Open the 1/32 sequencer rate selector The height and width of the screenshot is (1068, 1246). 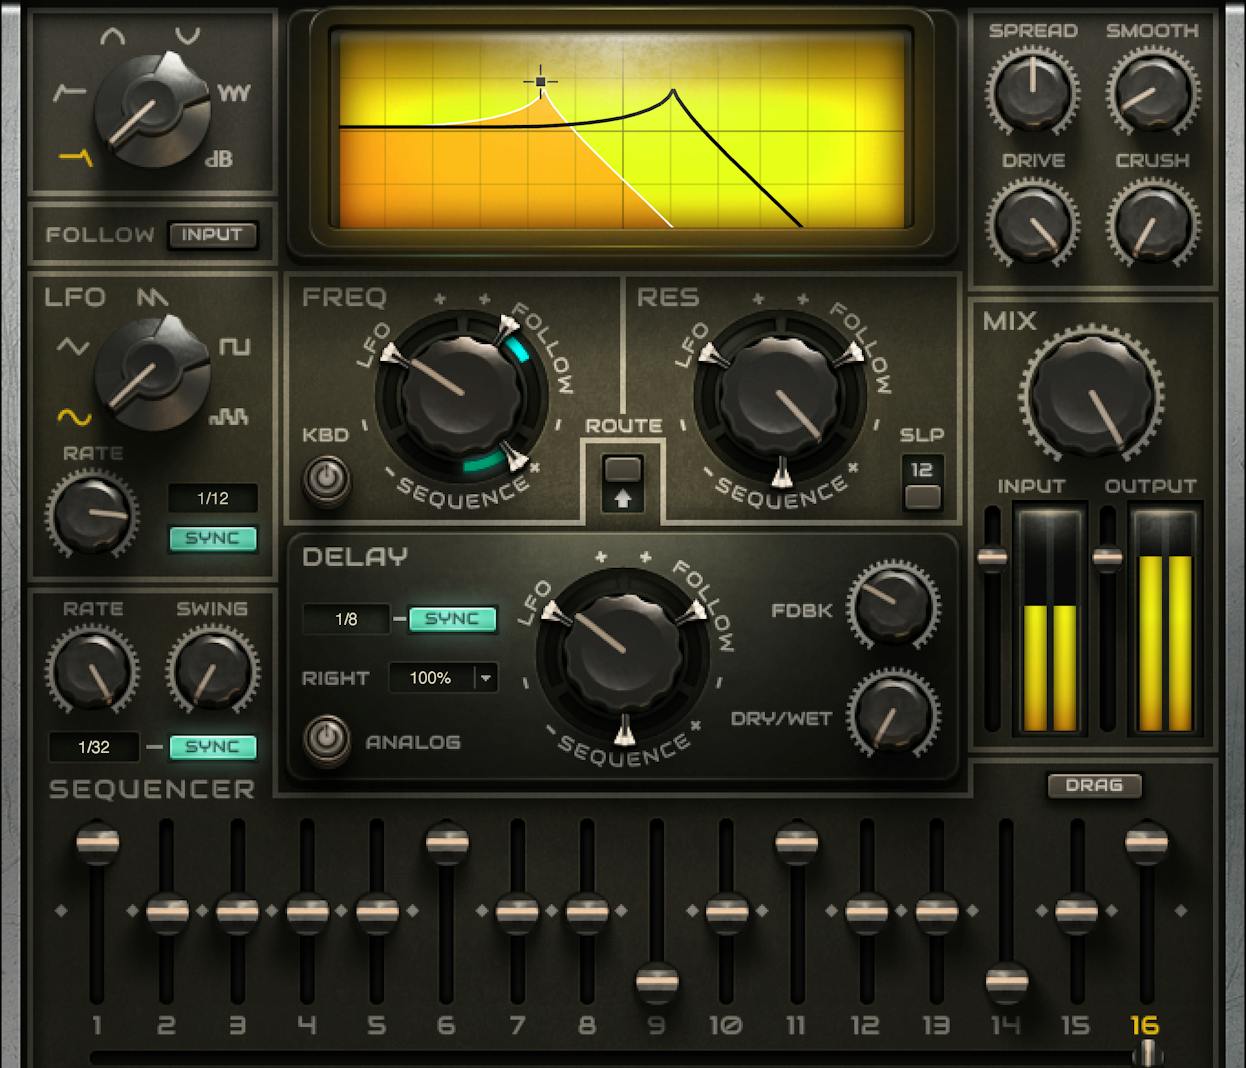point(92,747)
